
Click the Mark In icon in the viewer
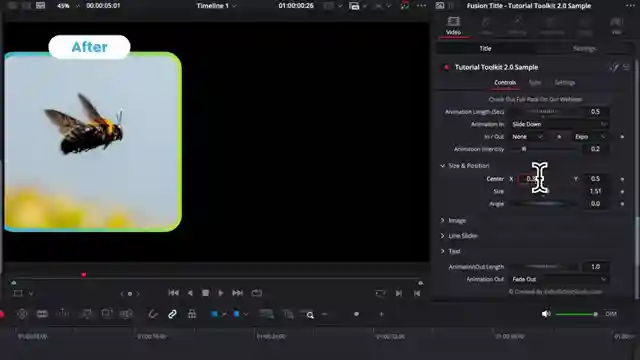[399, 293]
